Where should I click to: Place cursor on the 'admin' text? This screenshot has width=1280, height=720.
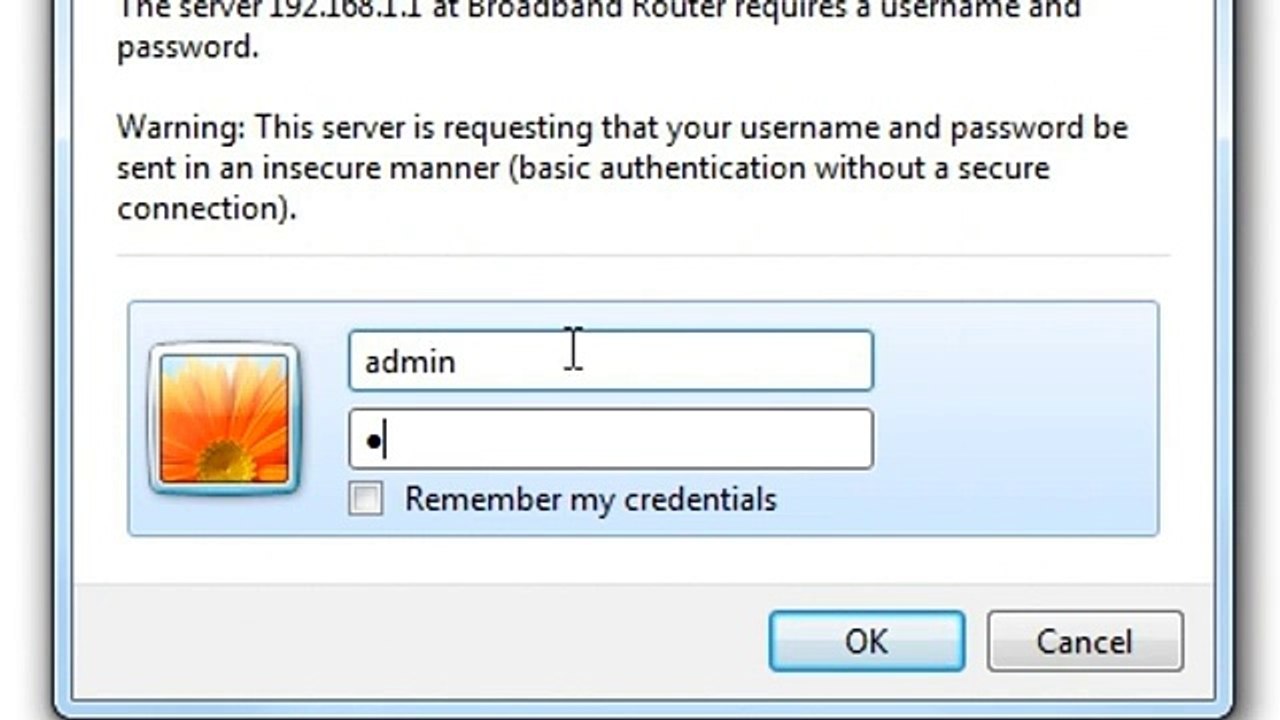tap(410, 361)
